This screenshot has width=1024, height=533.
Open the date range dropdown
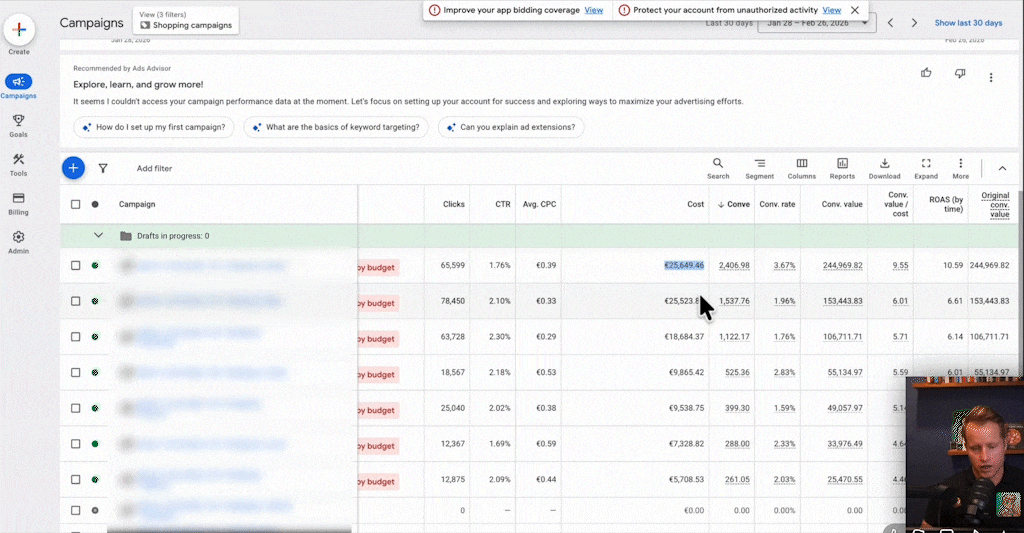click(815, 23)
